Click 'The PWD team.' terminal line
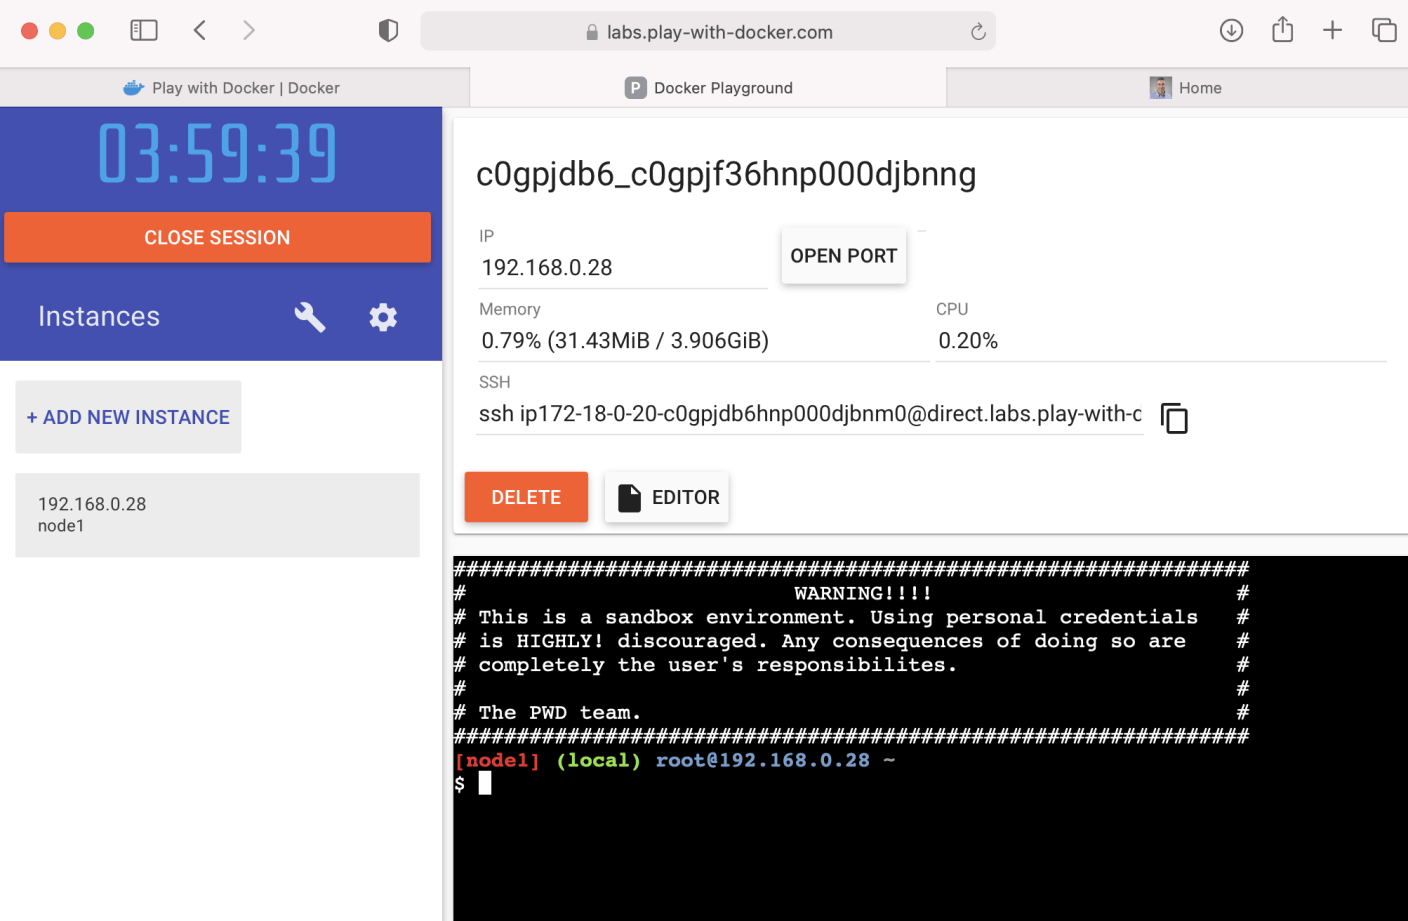Image resolution: width=1408 pixels, height=921 pixels. (559, 713)
